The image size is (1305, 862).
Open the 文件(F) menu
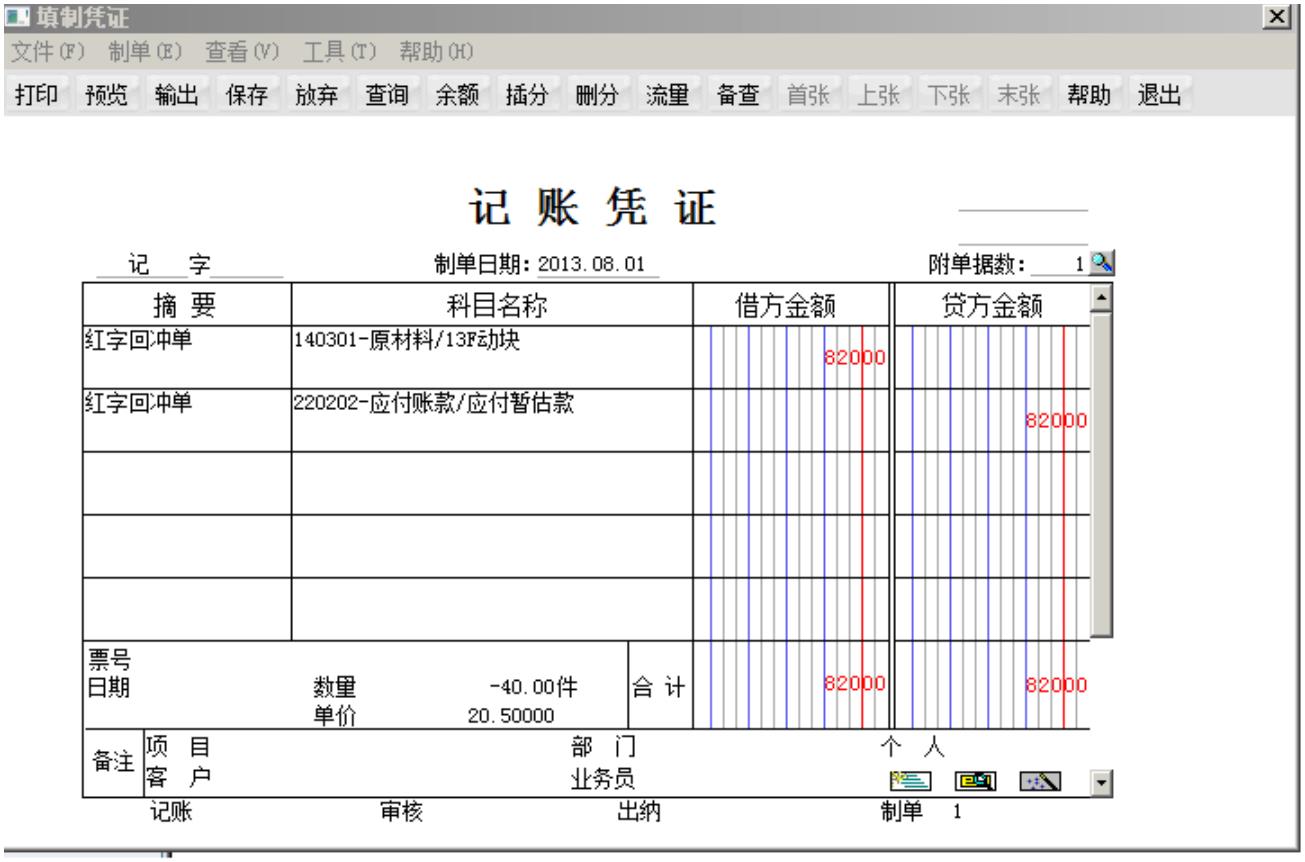(x=49, y=51)
